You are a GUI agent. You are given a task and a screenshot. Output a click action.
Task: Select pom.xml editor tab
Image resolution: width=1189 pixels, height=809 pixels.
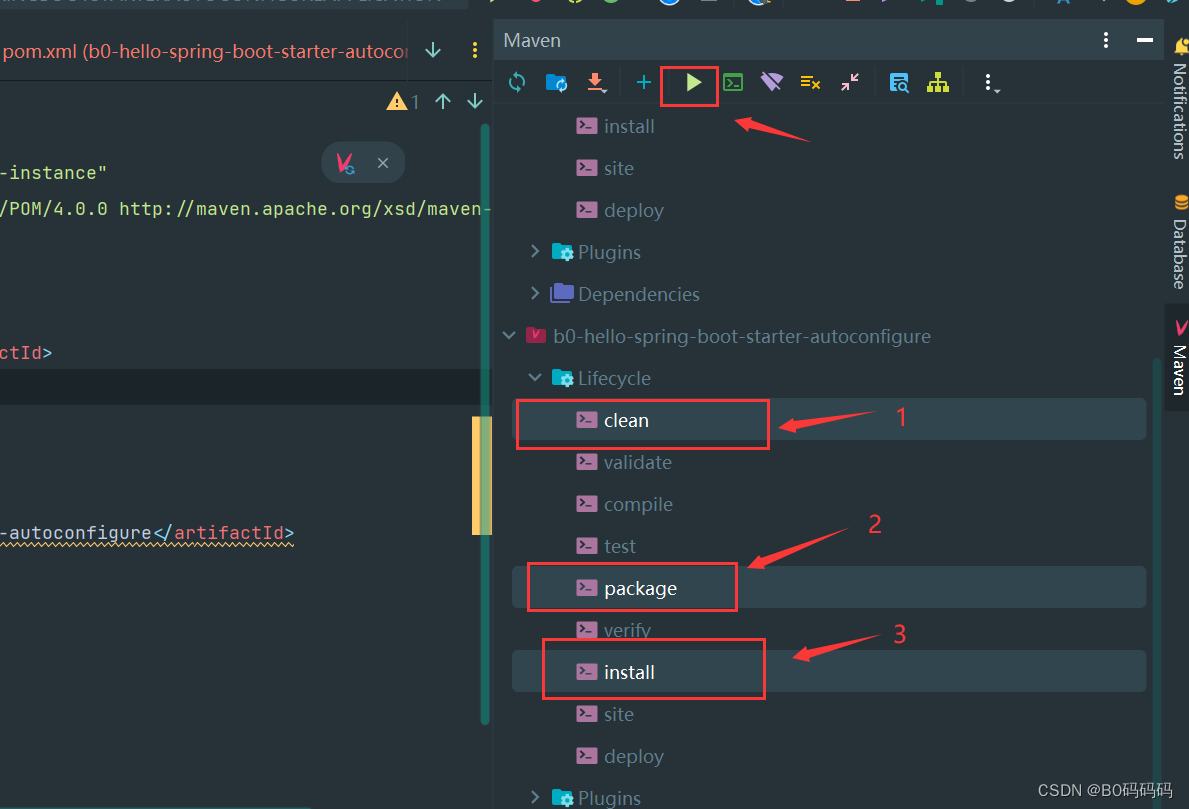[x=204, y=51]
